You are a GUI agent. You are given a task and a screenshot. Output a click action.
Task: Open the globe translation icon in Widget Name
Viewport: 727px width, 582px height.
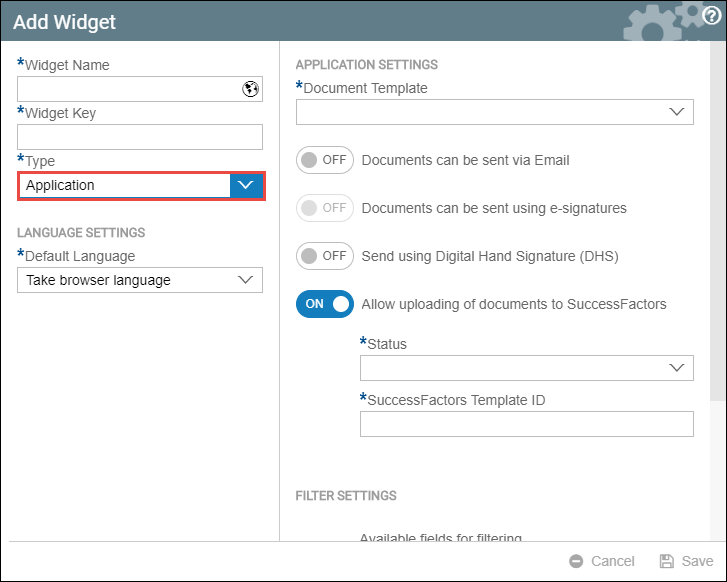click(x=250, y=89)
